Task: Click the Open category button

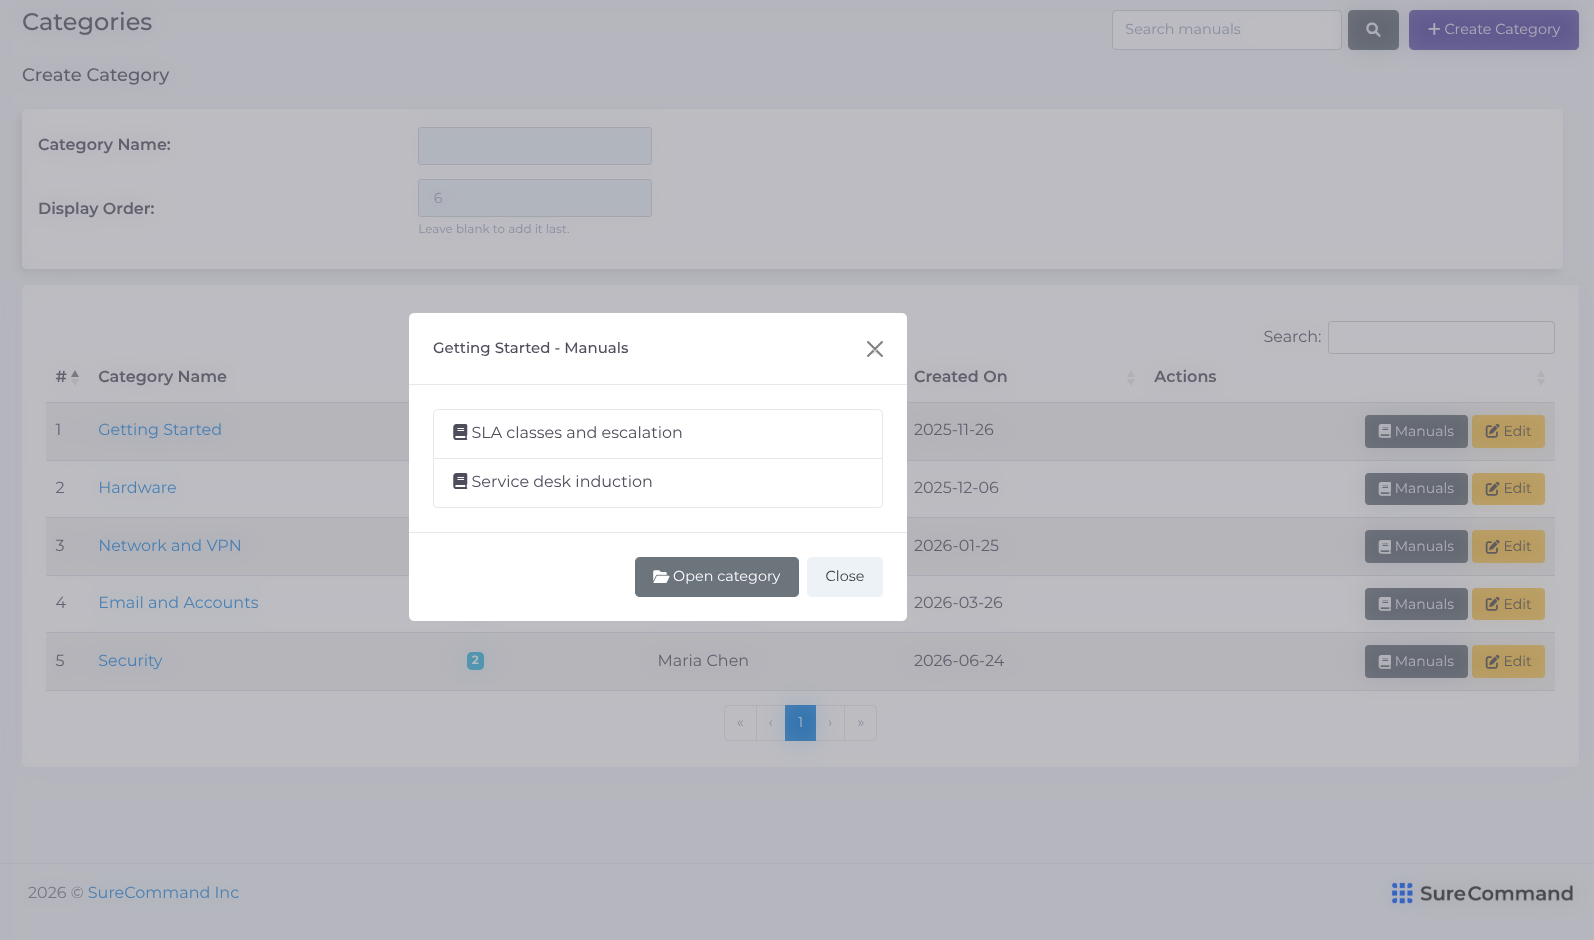Action: 717,577
